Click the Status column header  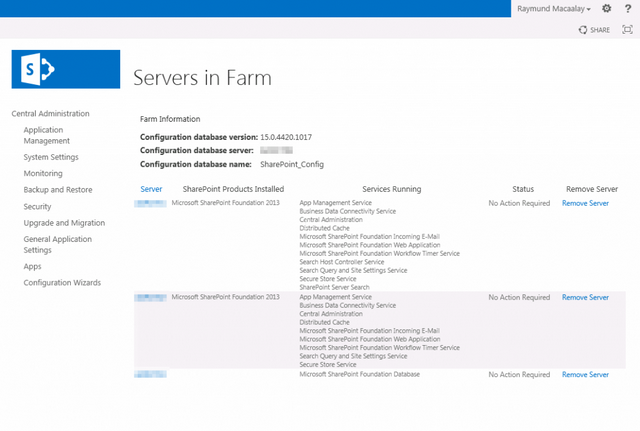(523, 189)
